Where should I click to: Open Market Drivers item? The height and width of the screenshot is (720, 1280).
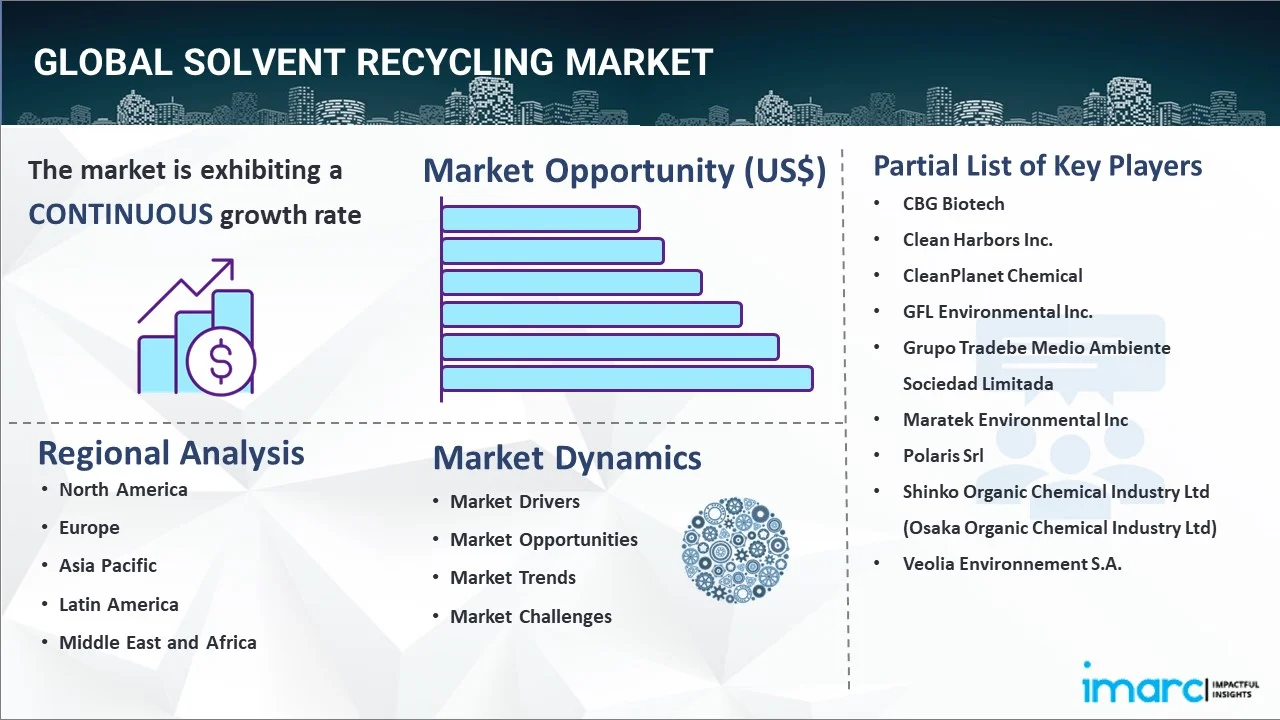(x=514, y=501)
